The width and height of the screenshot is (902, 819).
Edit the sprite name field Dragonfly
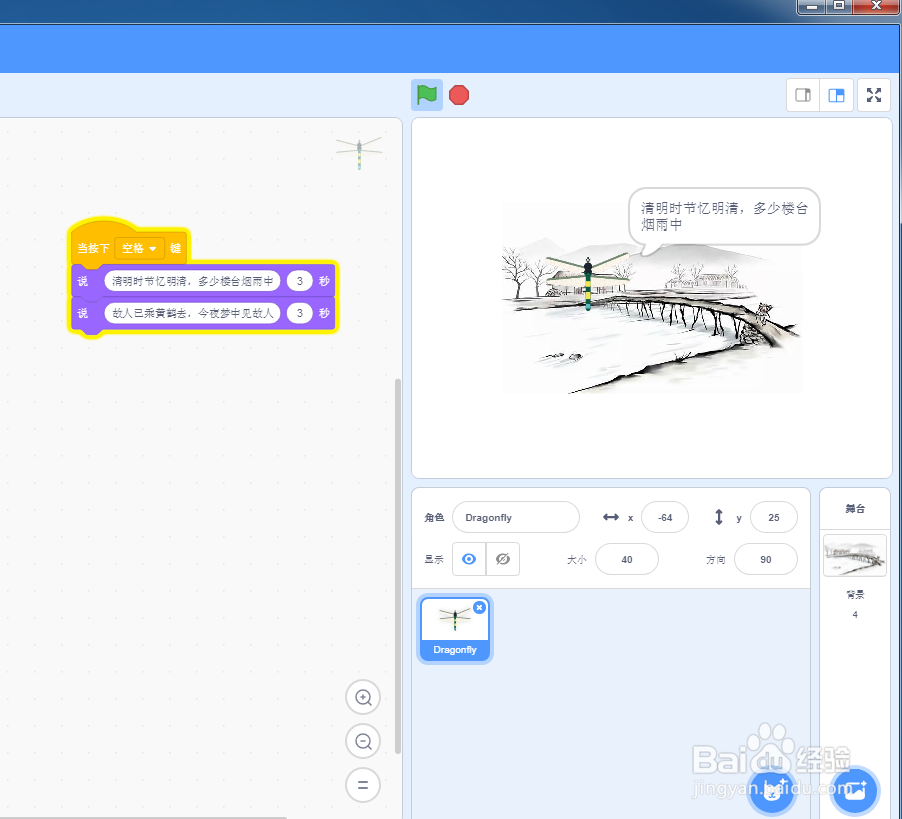pyautogui.click(x=516, y=517)
